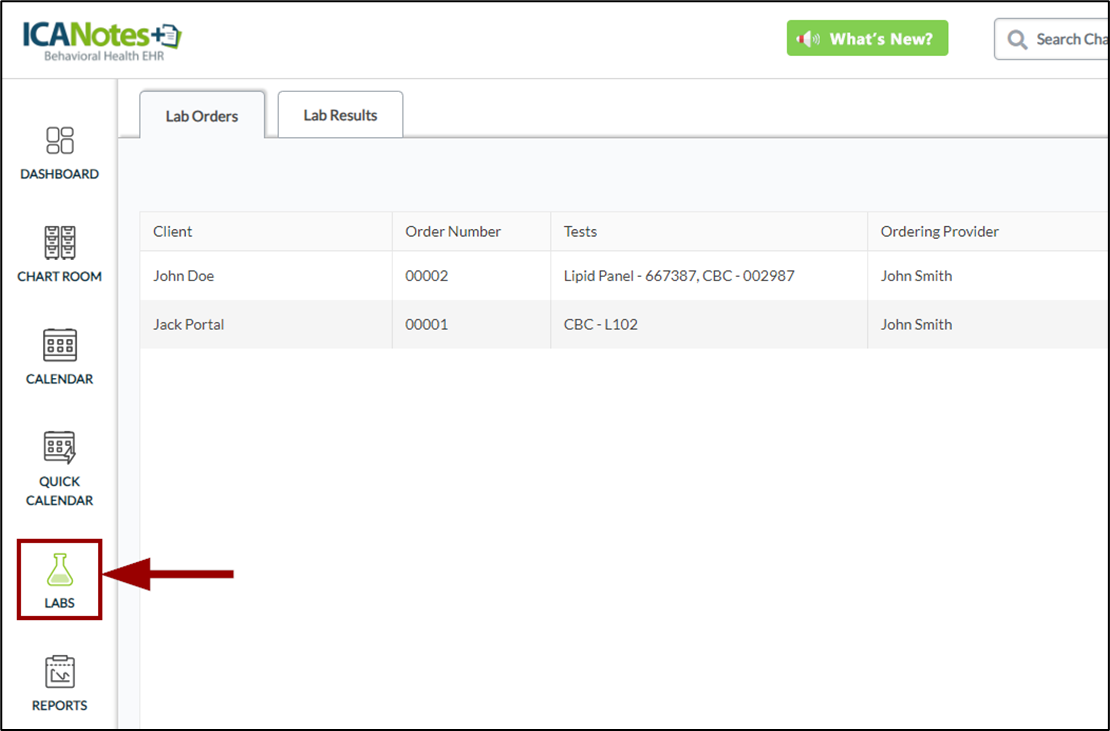Sort by the Client column header
Image resolution: width=1110 pixels, height=731 pixels.
(x=173, y=231)
